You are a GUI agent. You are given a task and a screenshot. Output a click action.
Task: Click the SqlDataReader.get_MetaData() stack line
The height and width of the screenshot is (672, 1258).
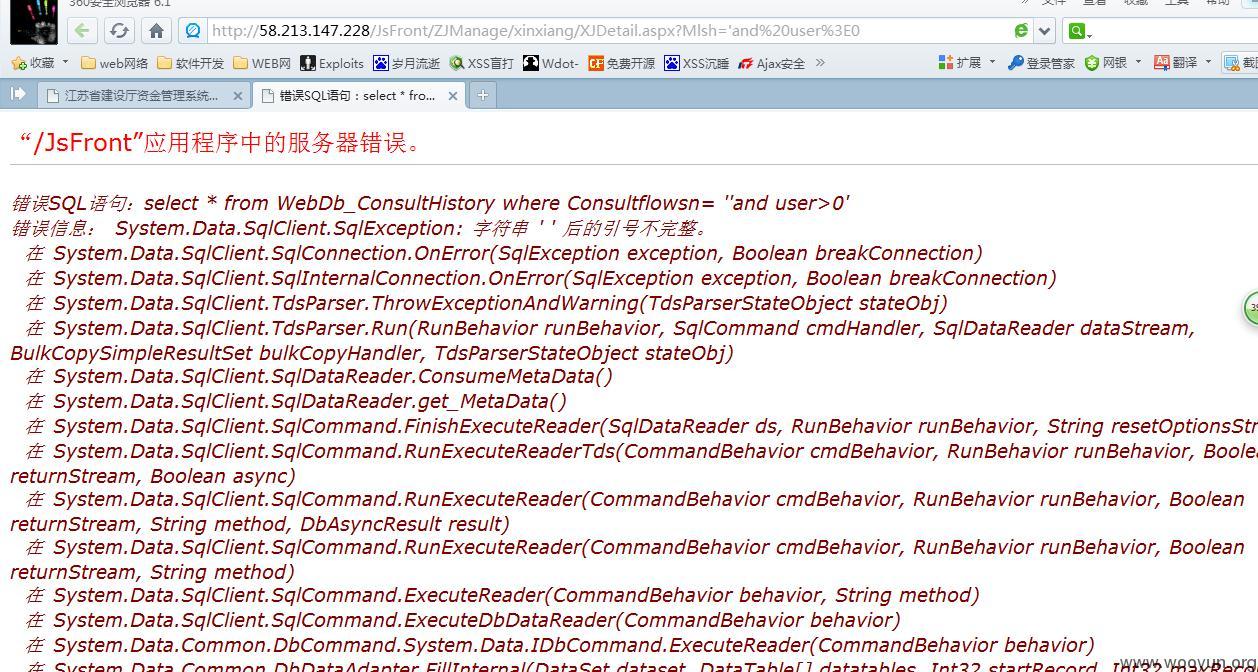coord(296,401)
